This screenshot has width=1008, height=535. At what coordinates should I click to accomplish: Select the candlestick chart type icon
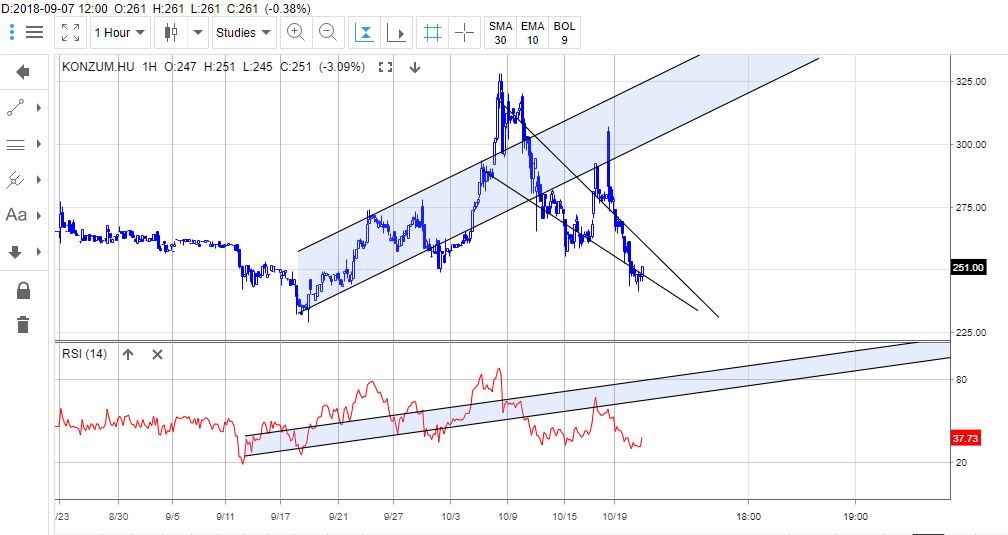pyautogui.click(x=171, y=32)
